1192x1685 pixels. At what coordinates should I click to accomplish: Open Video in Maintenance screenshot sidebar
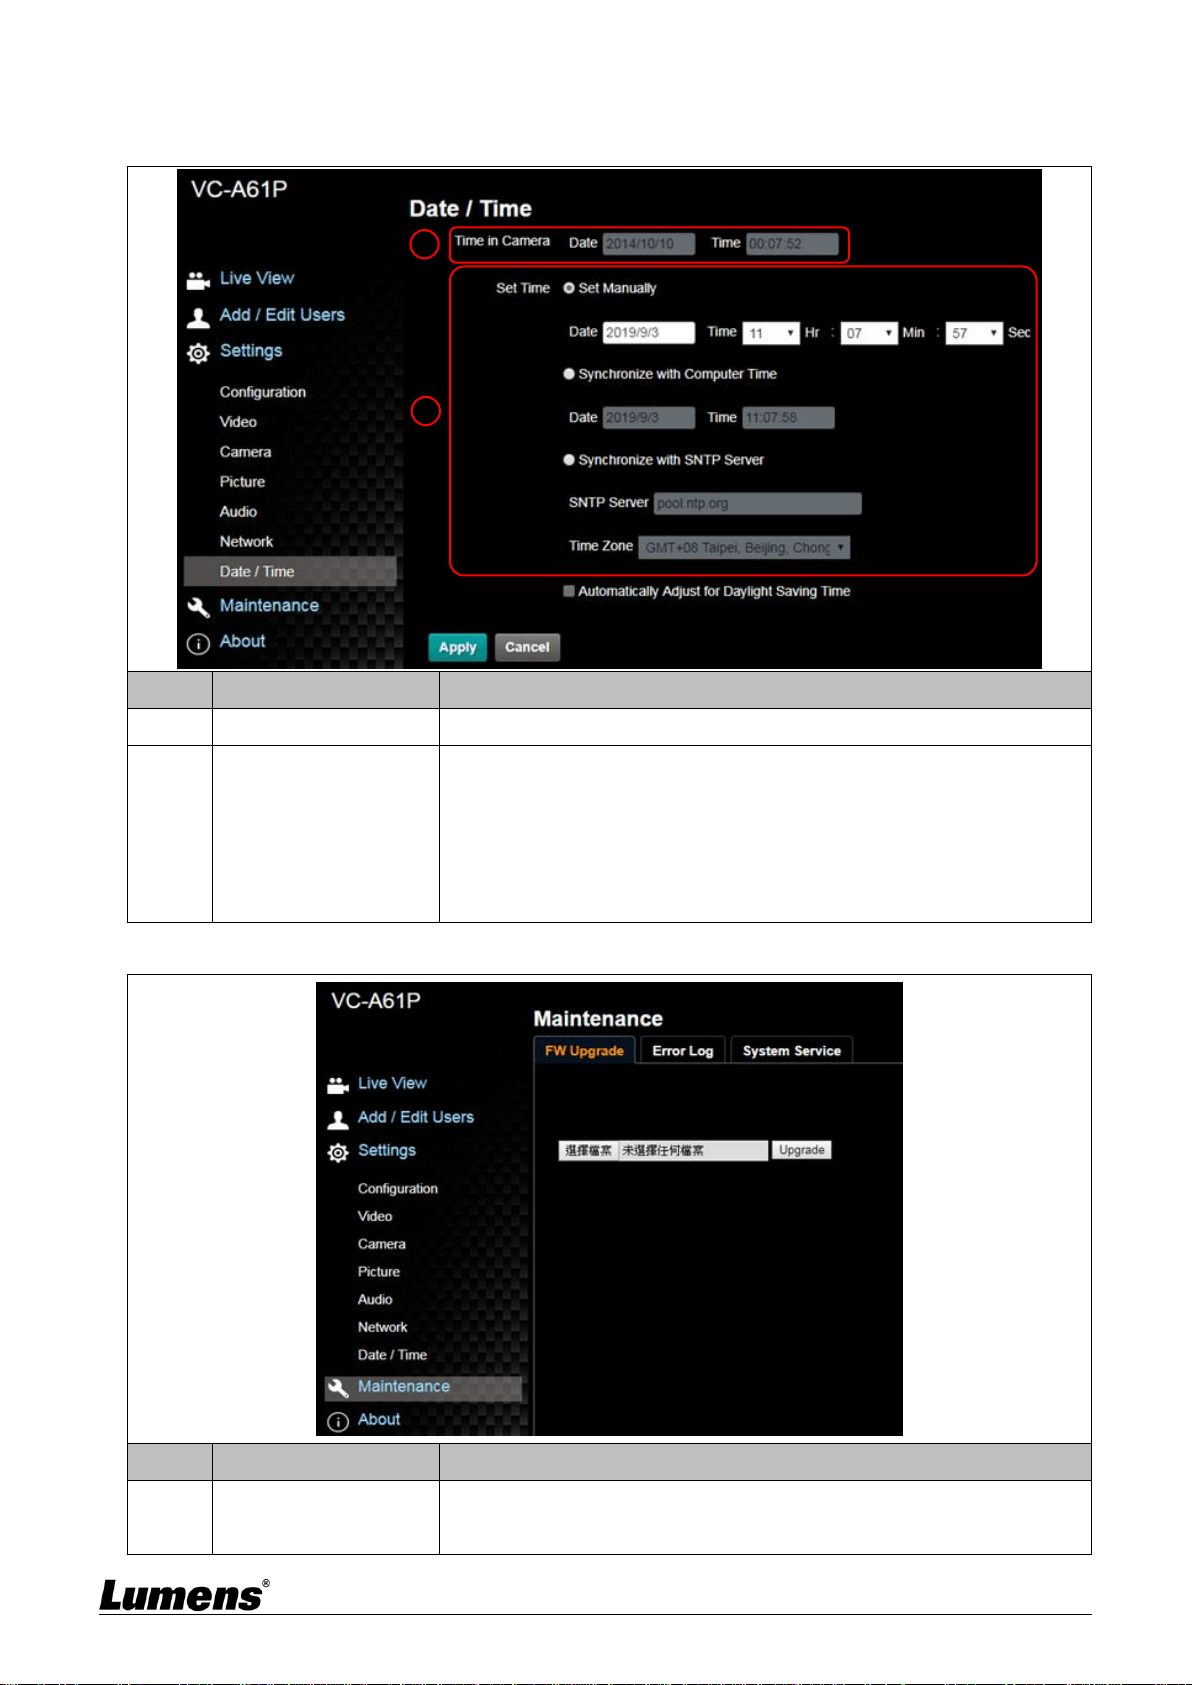(x=375, y=1217)
